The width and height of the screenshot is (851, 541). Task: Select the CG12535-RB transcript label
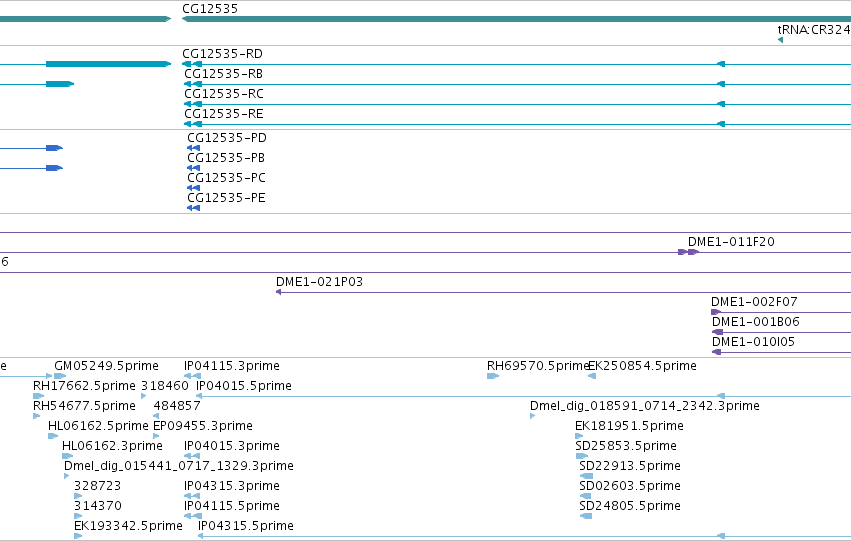[224, 74]
